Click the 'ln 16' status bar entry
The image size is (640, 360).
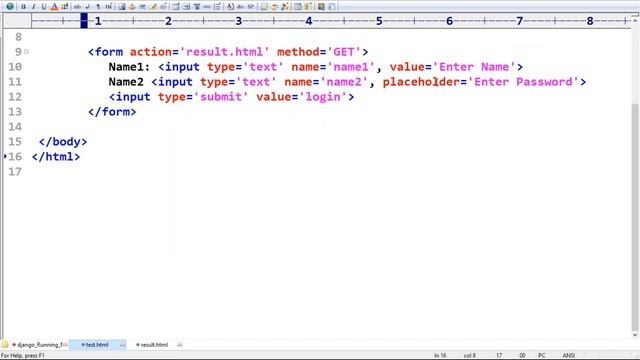point(440,356)
